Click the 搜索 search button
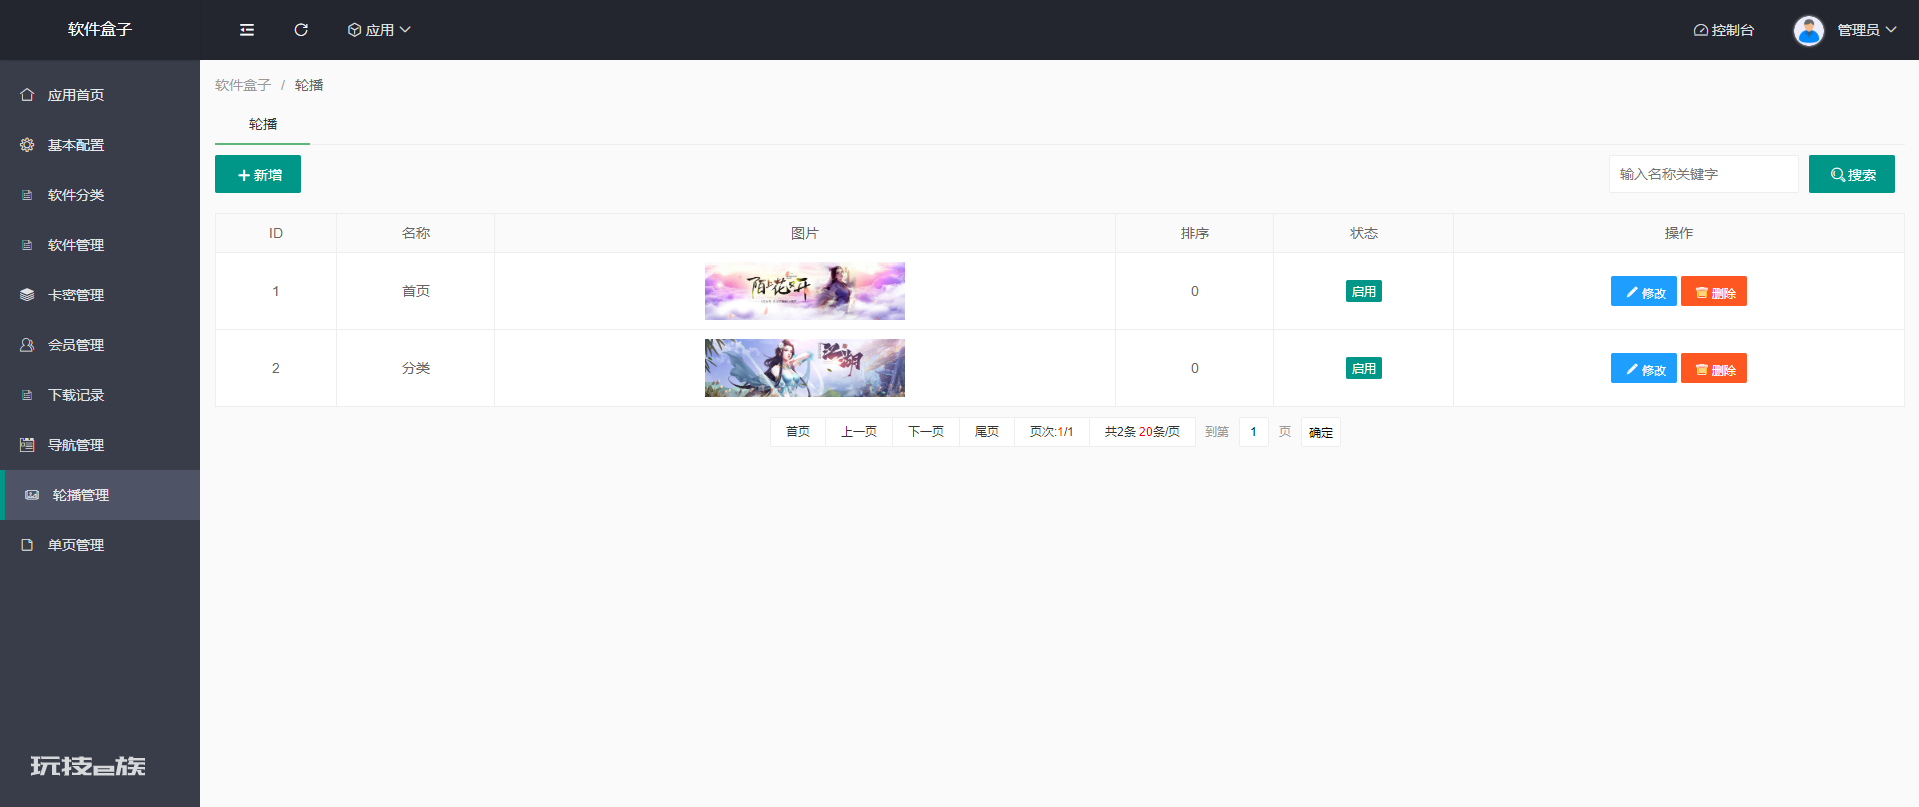 point(1852,174)
